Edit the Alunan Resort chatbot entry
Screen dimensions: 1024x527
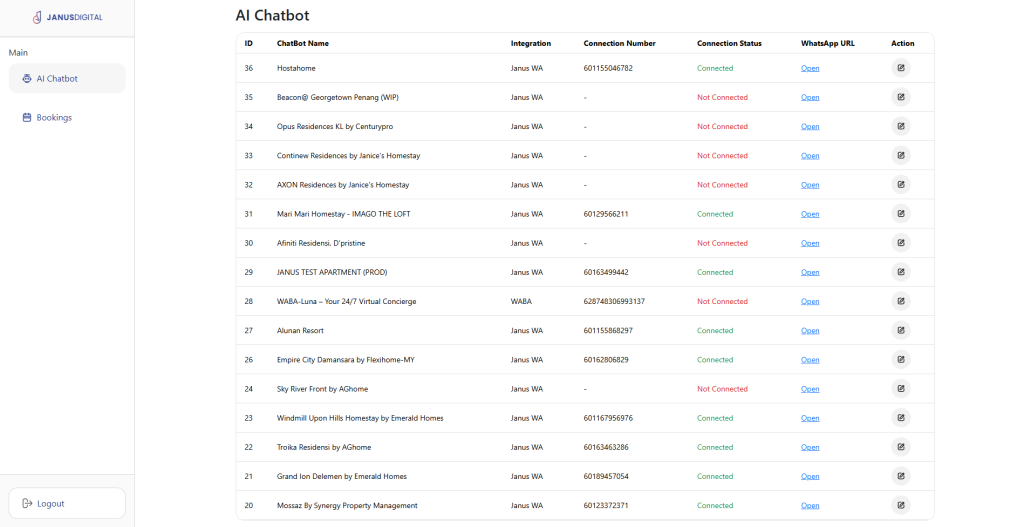(901, 331)
